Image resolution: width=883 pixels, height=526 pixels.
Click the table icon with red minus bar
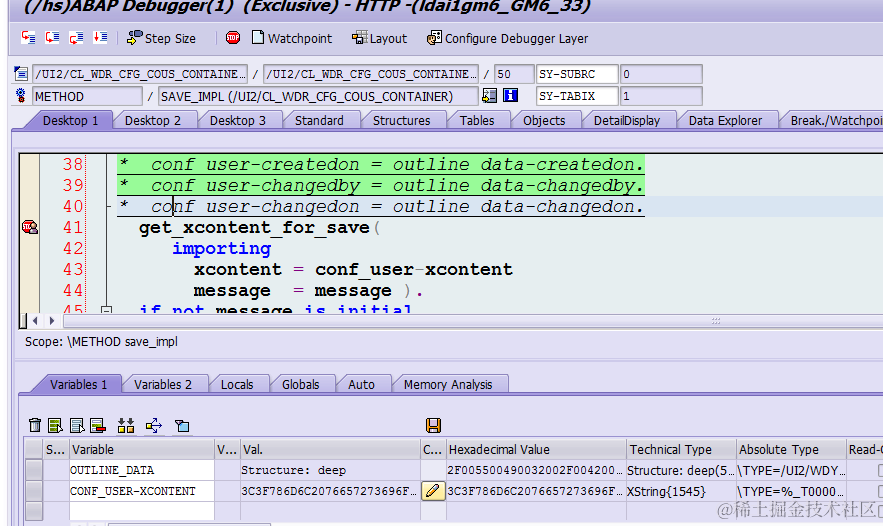pos(98,425)
